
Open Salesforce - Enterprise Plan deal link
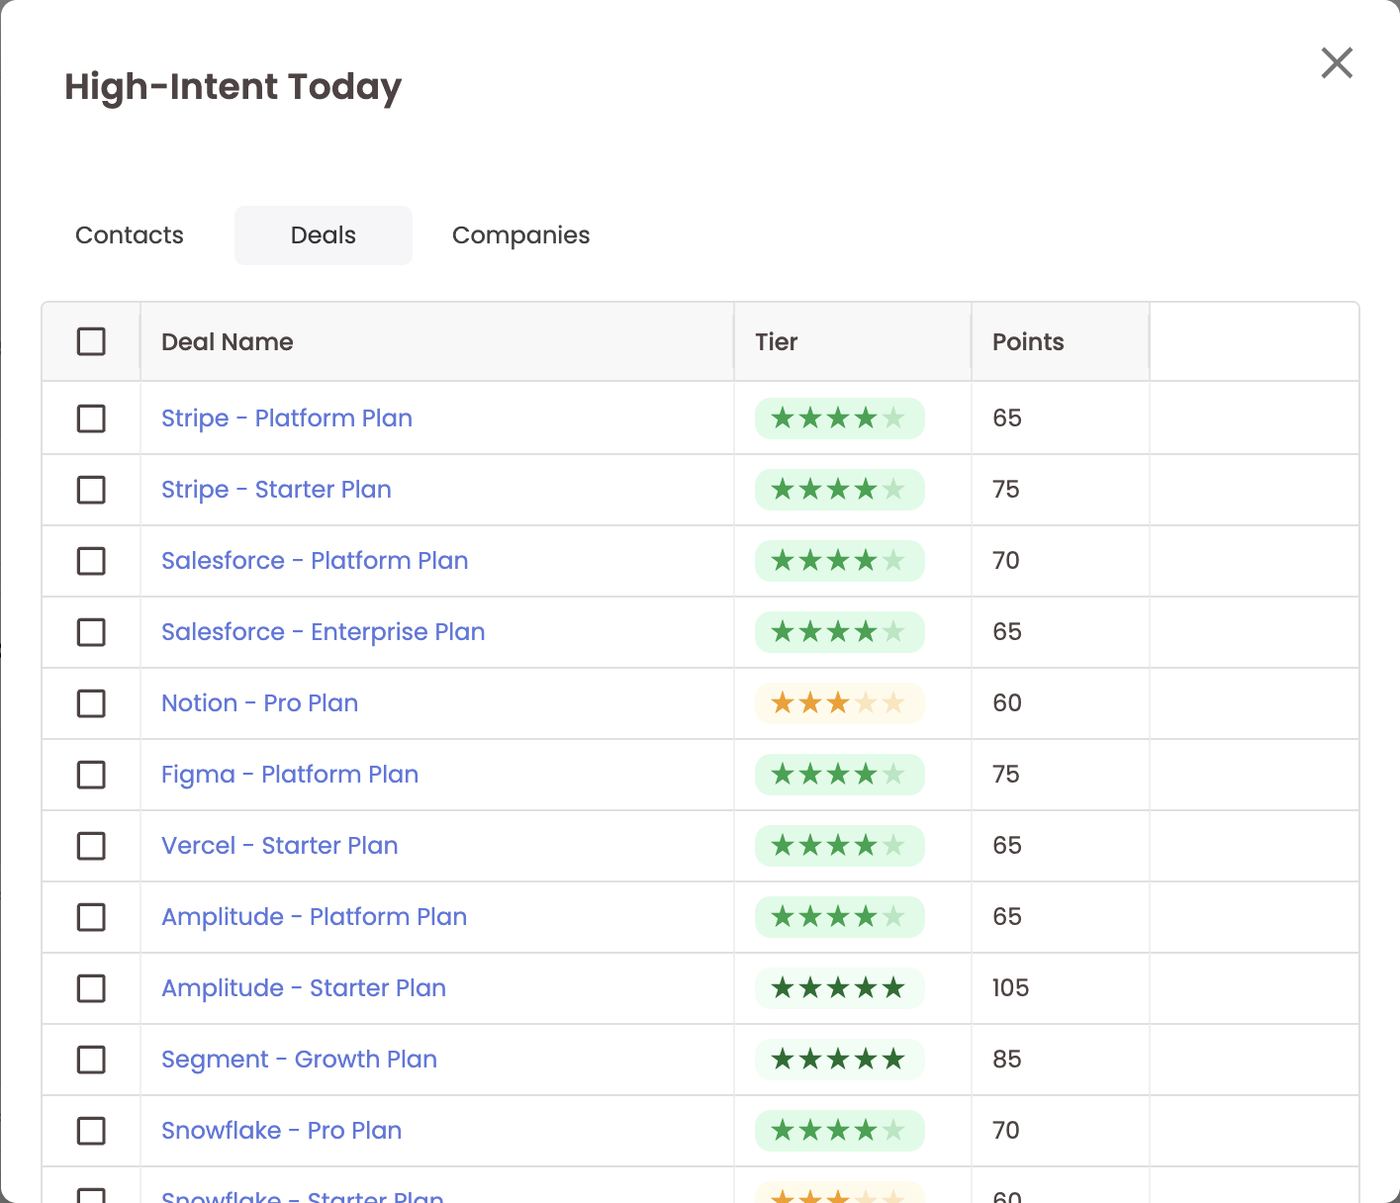[x=323, y=632]
